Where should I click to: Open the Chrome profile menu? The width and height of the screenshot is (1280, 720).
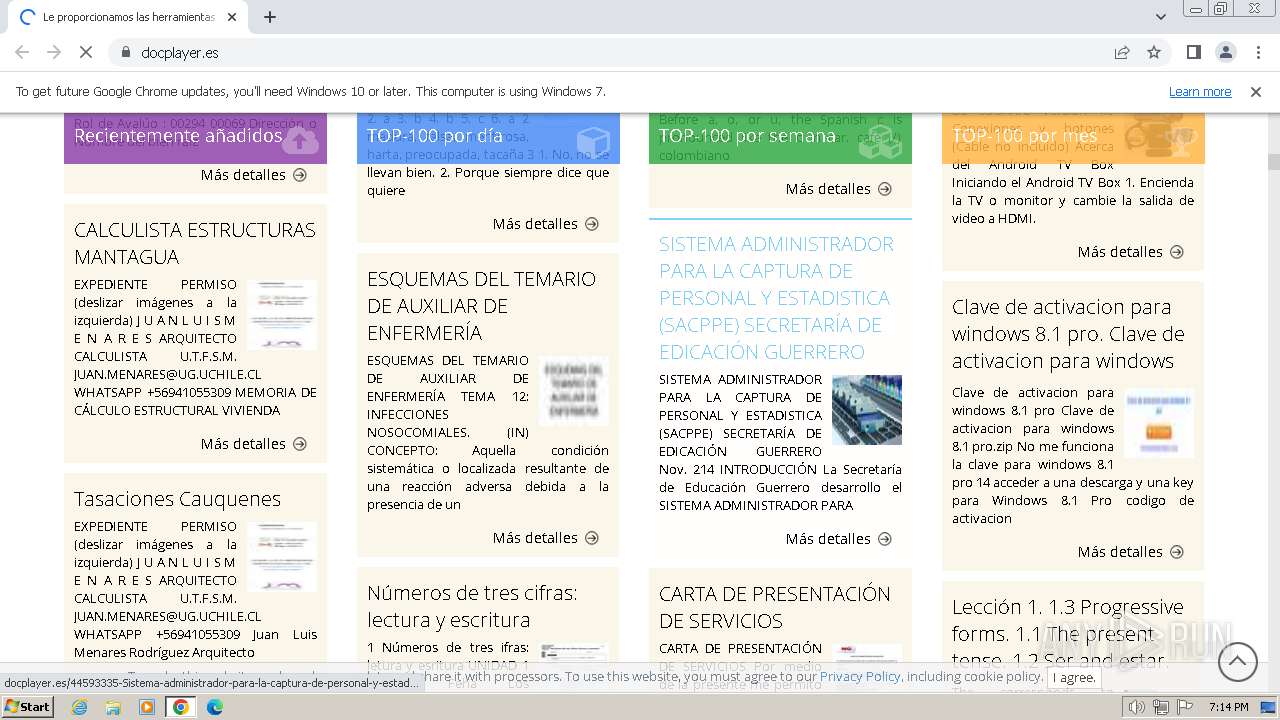click(1225, 52)
